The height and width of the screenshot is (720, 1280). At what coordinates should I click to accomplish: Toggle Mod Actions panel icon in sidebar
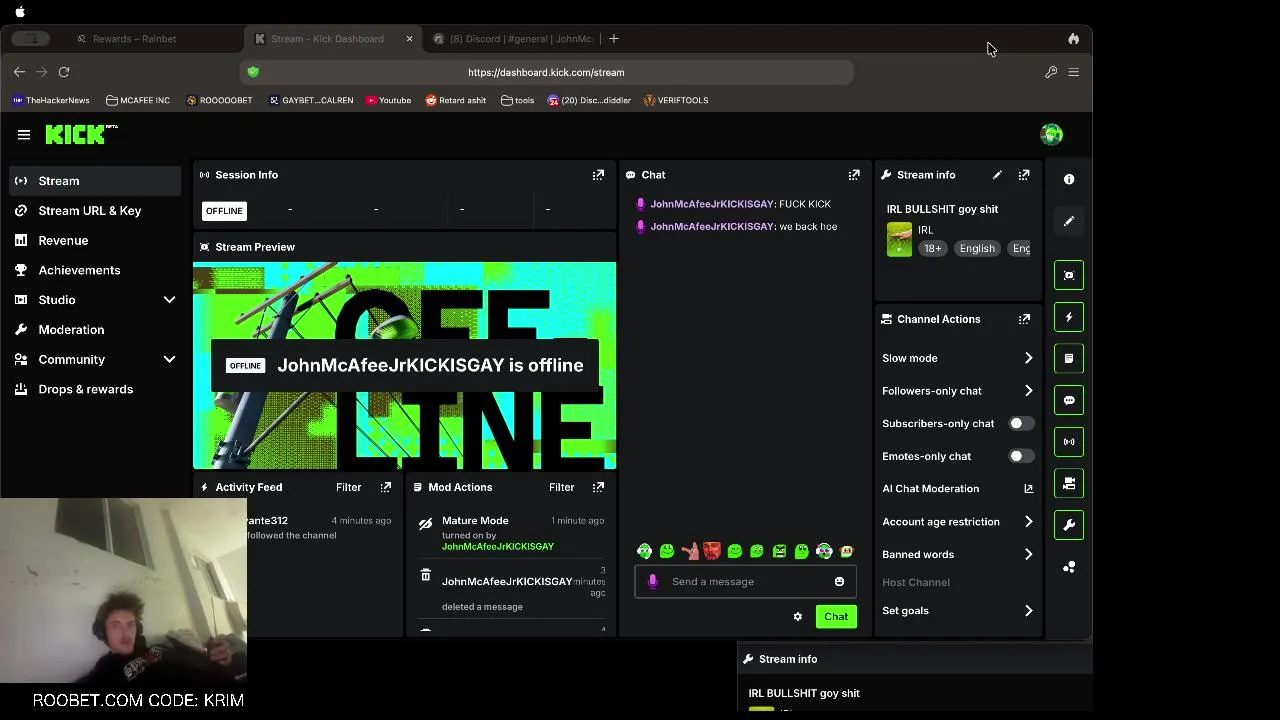click(1069, 358)
